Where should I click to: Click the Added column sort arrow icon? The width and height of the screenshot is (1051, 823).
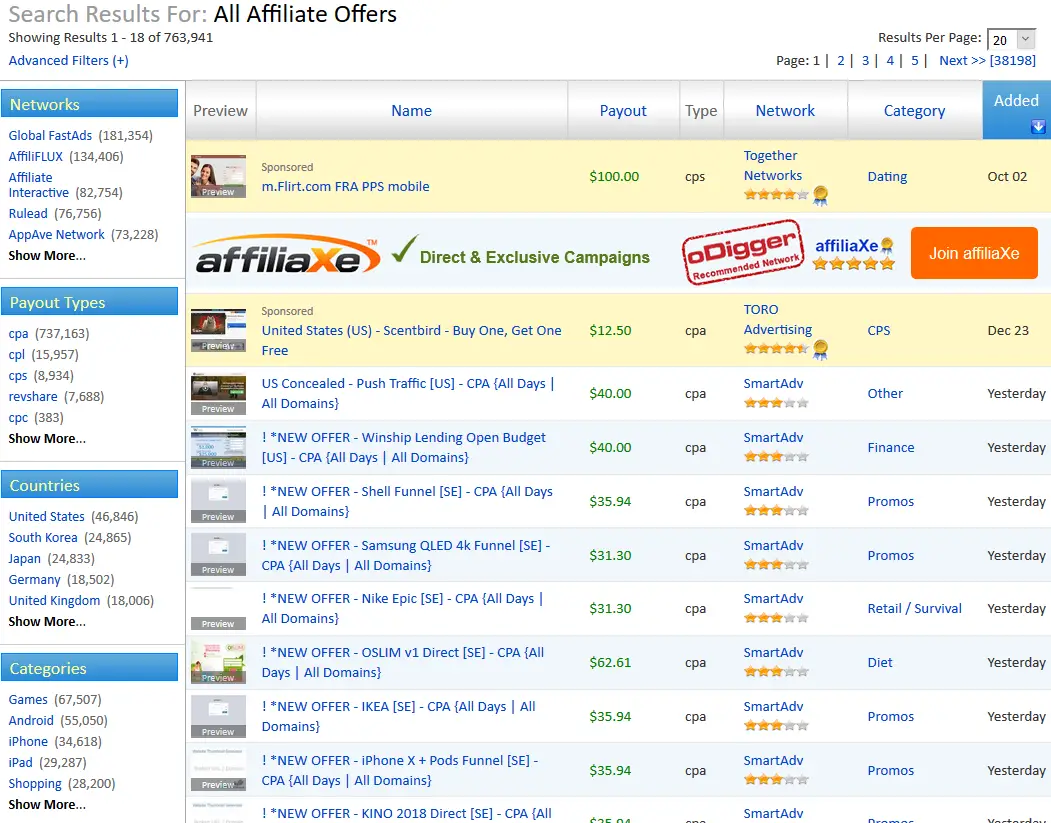(x=1038, y=126)
